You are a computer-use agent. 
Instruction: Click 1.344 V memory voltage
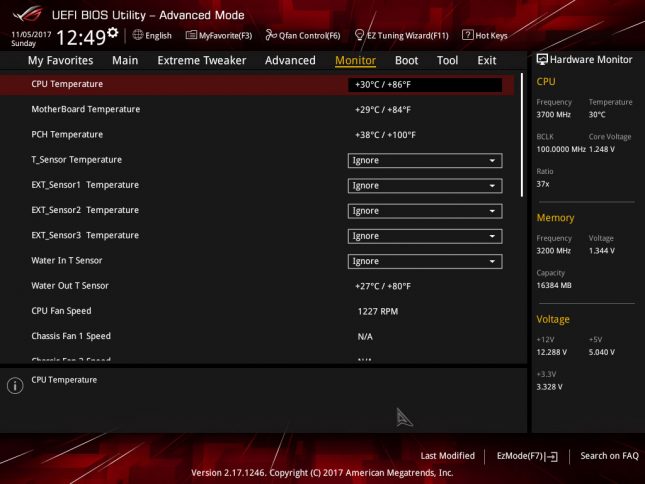pos(601,251)
